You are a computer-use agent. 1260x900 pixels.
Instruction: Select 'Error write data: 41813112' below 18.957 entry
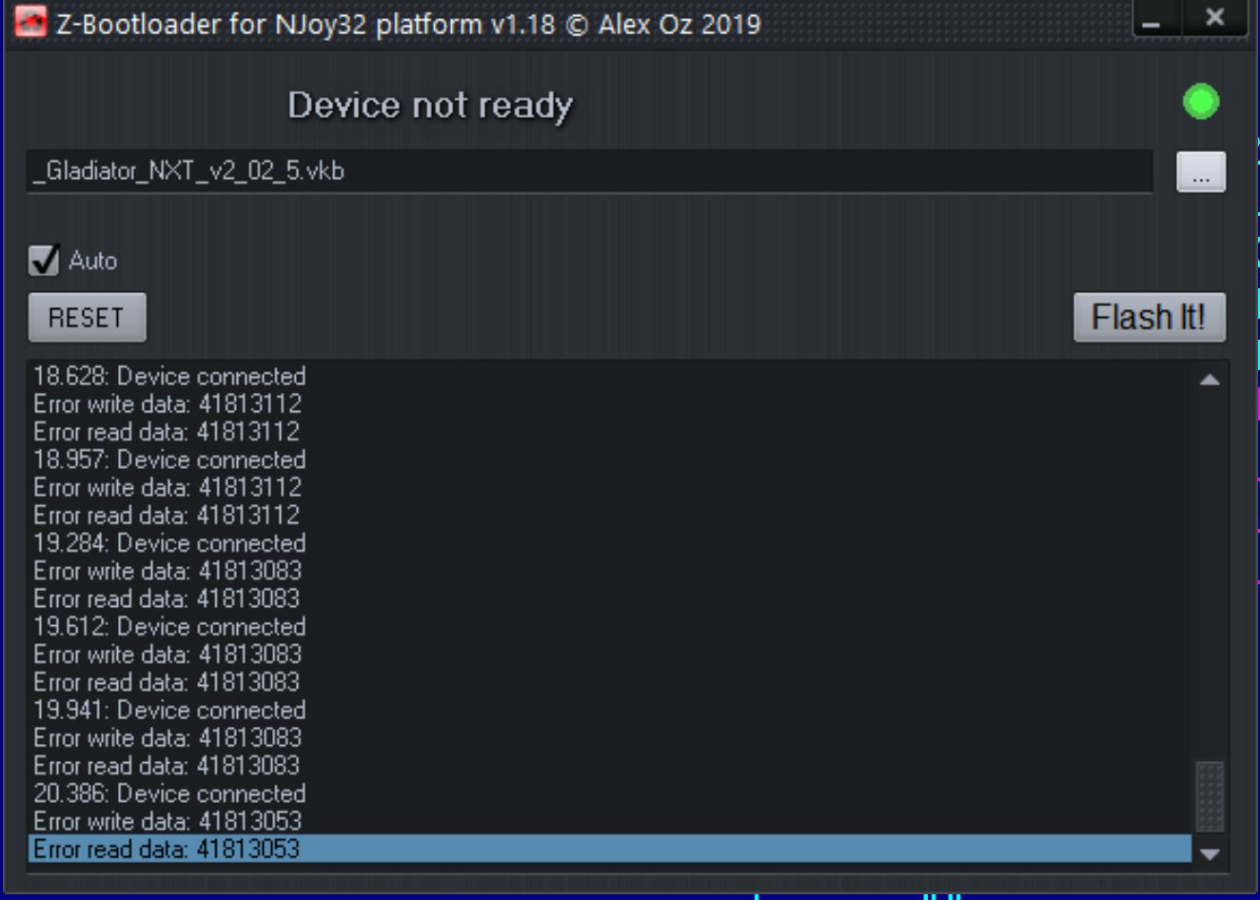(x=610, y=488)
